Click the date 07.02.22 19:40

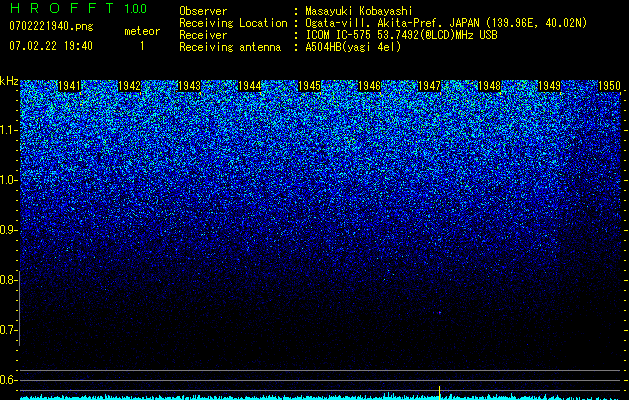click(51, 46)
